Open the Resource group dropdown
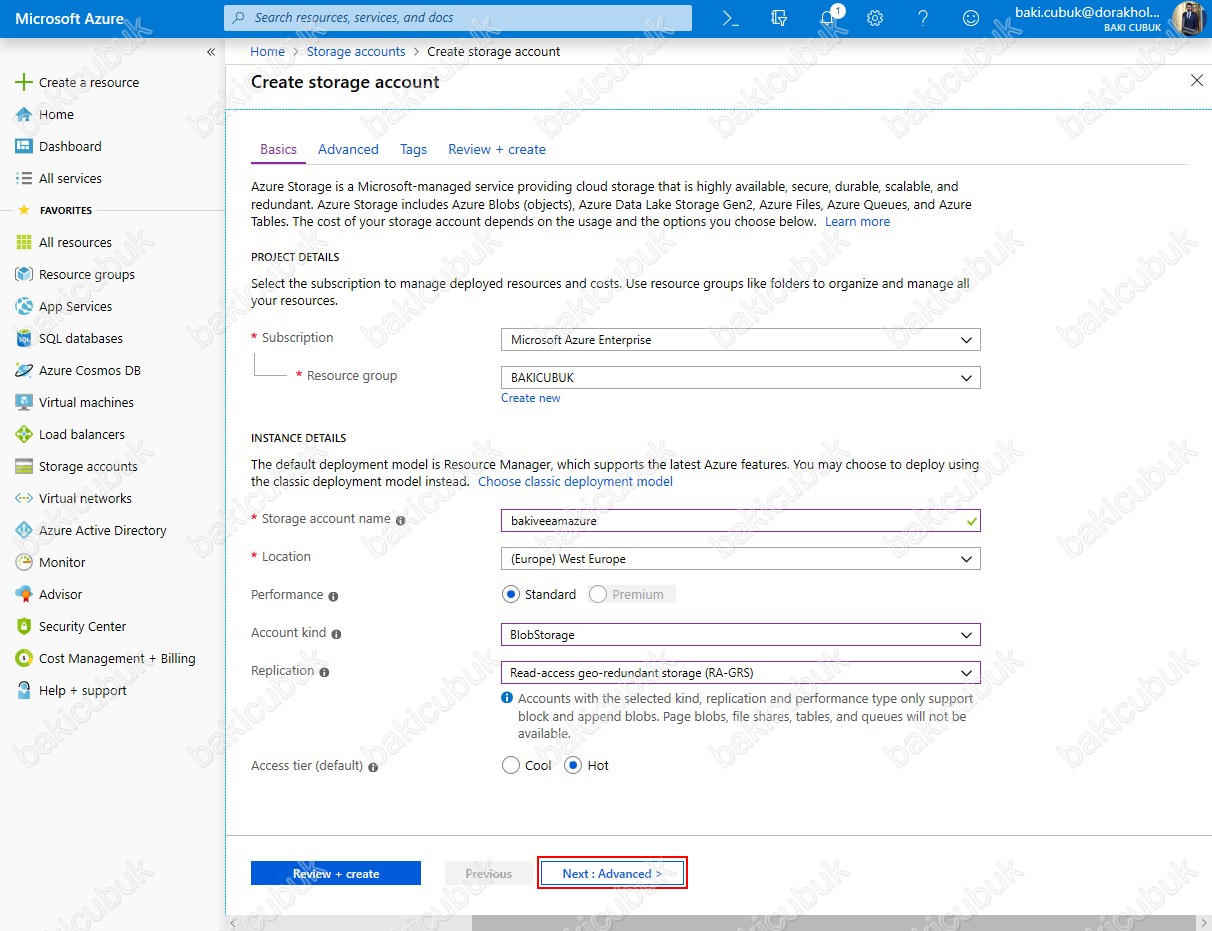The width and height of the screenshot is (1212, 931). click(740, 378)
